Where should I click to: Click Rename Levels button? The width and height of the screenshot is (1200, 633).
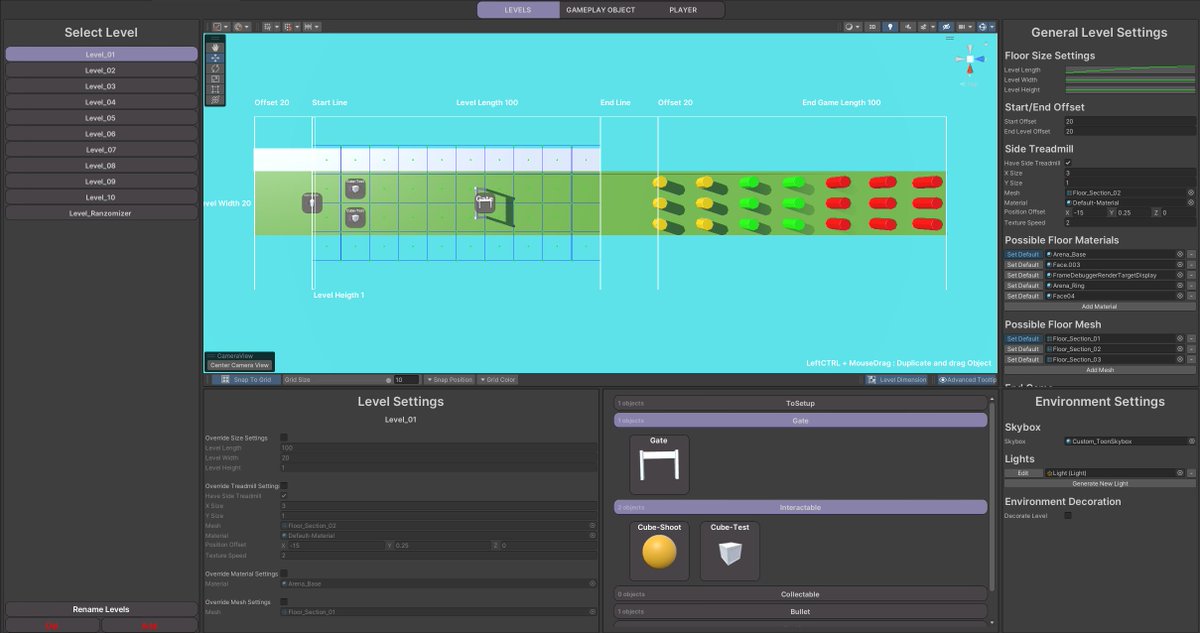(101, 609)
